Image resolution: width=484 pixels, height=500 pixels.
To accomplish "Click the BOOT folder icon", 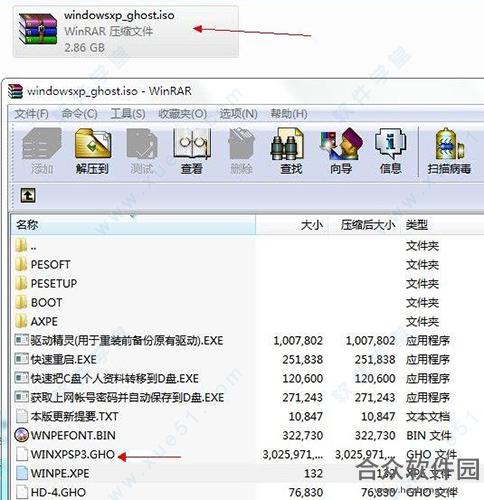I will [x=21, y=302].
